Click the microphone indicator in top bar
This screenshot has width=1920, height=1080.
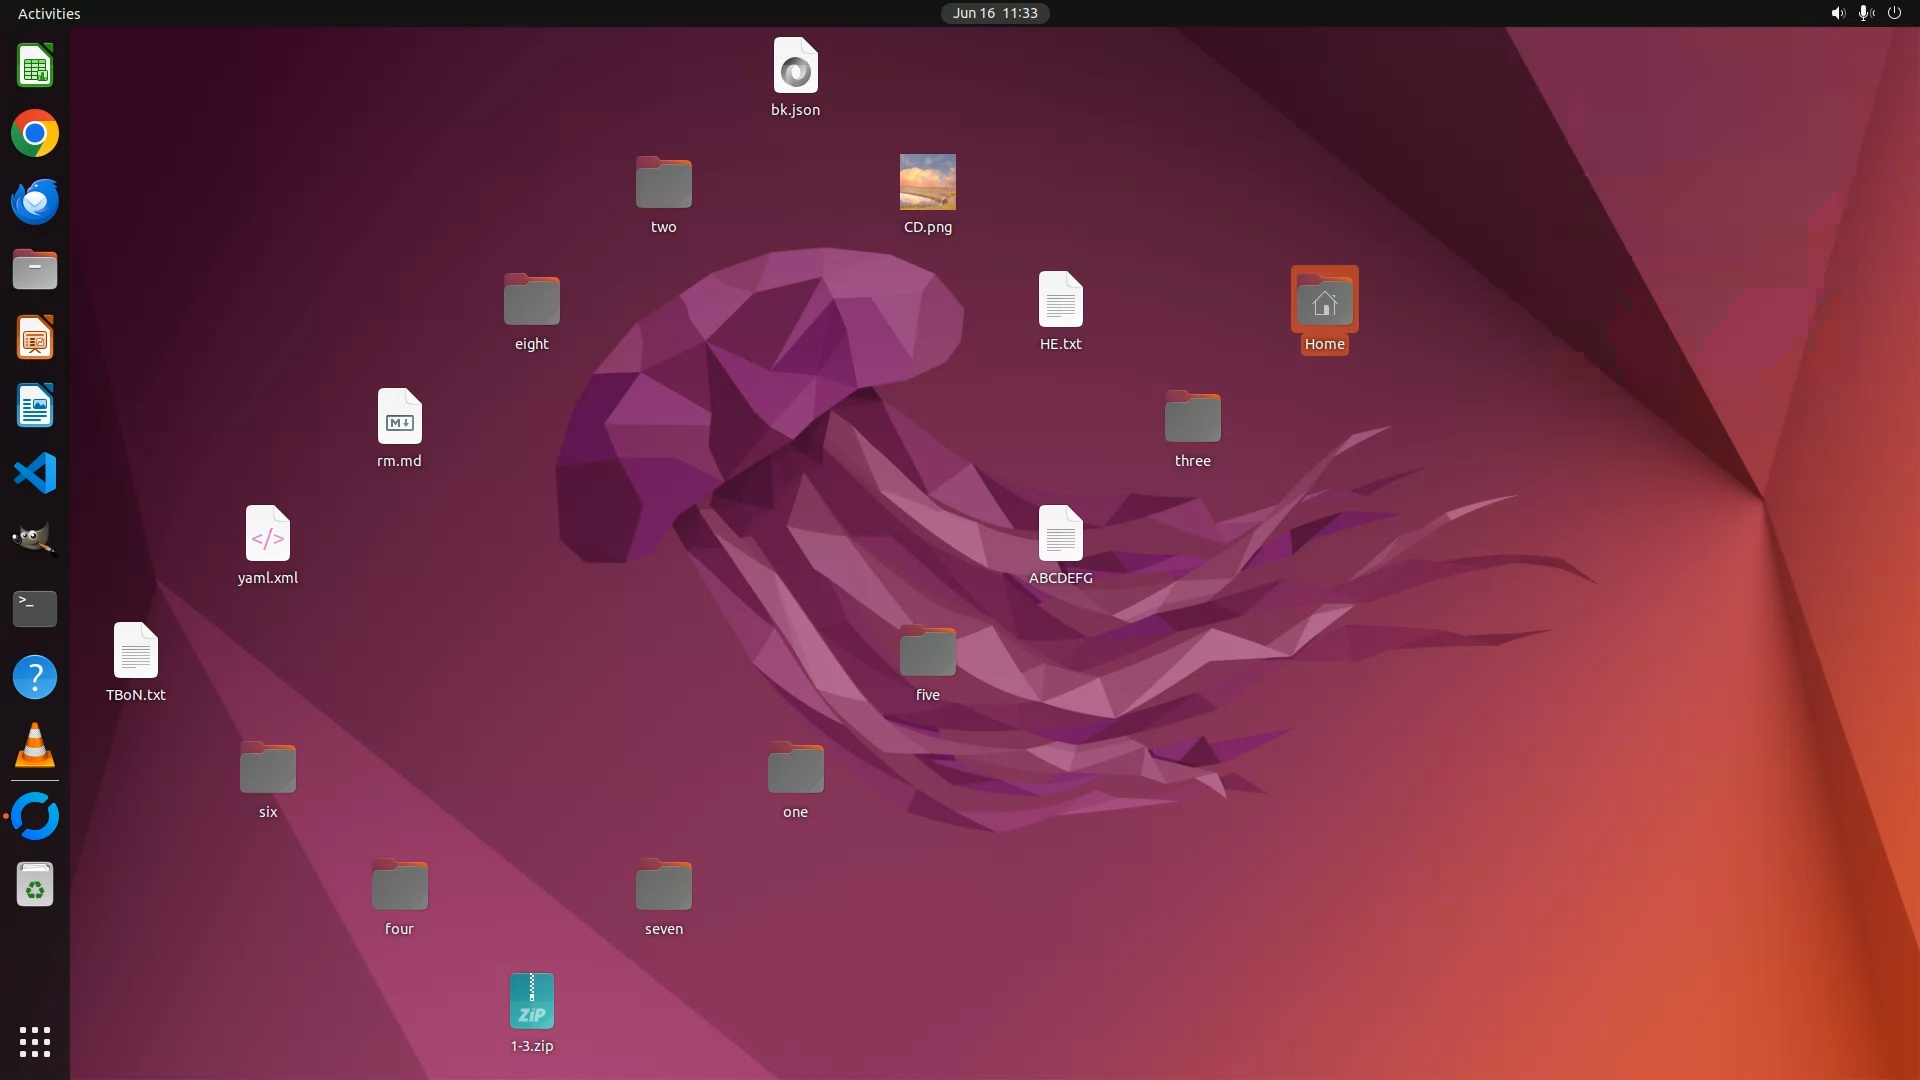[x=1865, y=13]
